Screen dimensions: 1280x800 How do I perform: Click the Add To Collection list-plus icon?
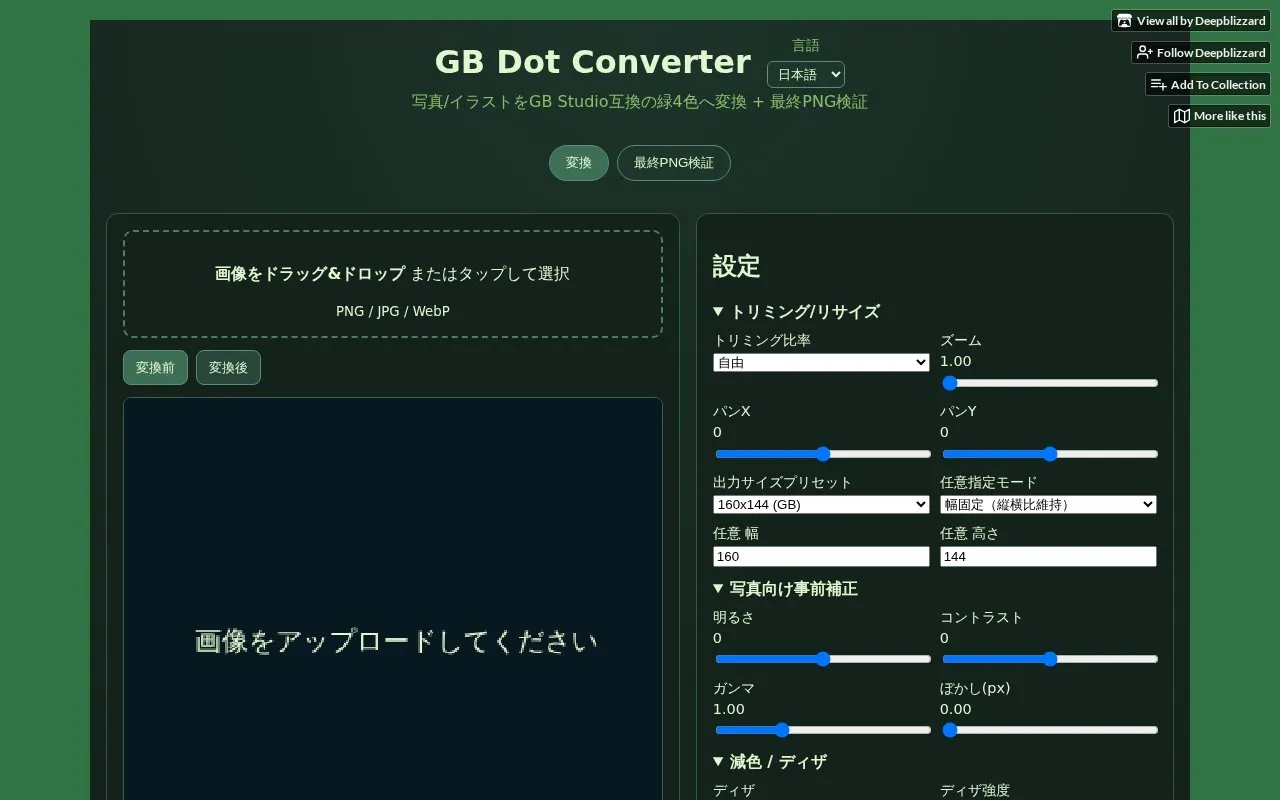pos(1159,85)
